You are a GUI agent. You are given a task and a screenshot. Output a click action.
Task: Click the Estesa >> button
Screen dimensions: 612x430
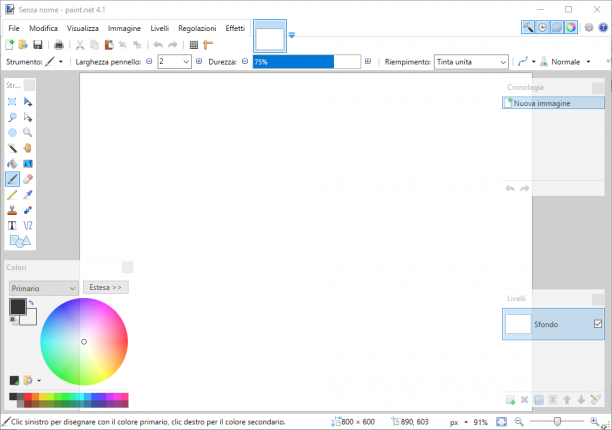[106, 288]
